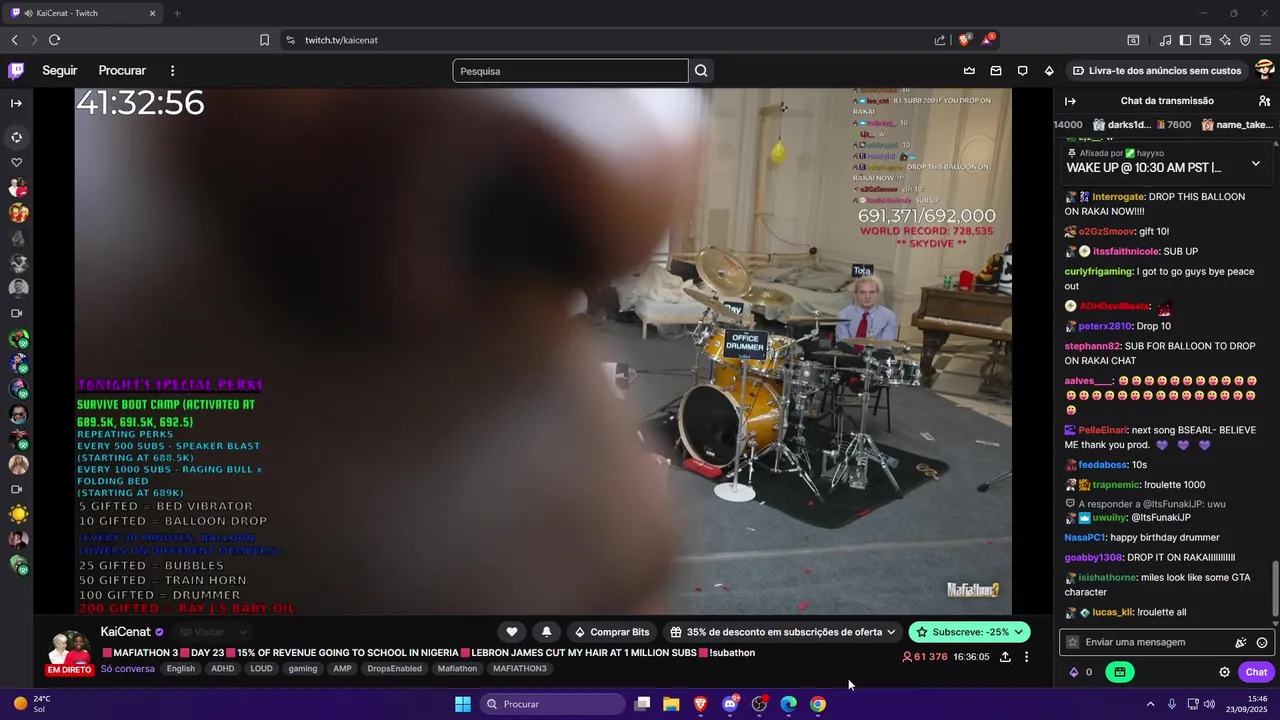The image size is (1280, 720).
Task: Open Brave Wallet icon
Action: click(1205, 40)
